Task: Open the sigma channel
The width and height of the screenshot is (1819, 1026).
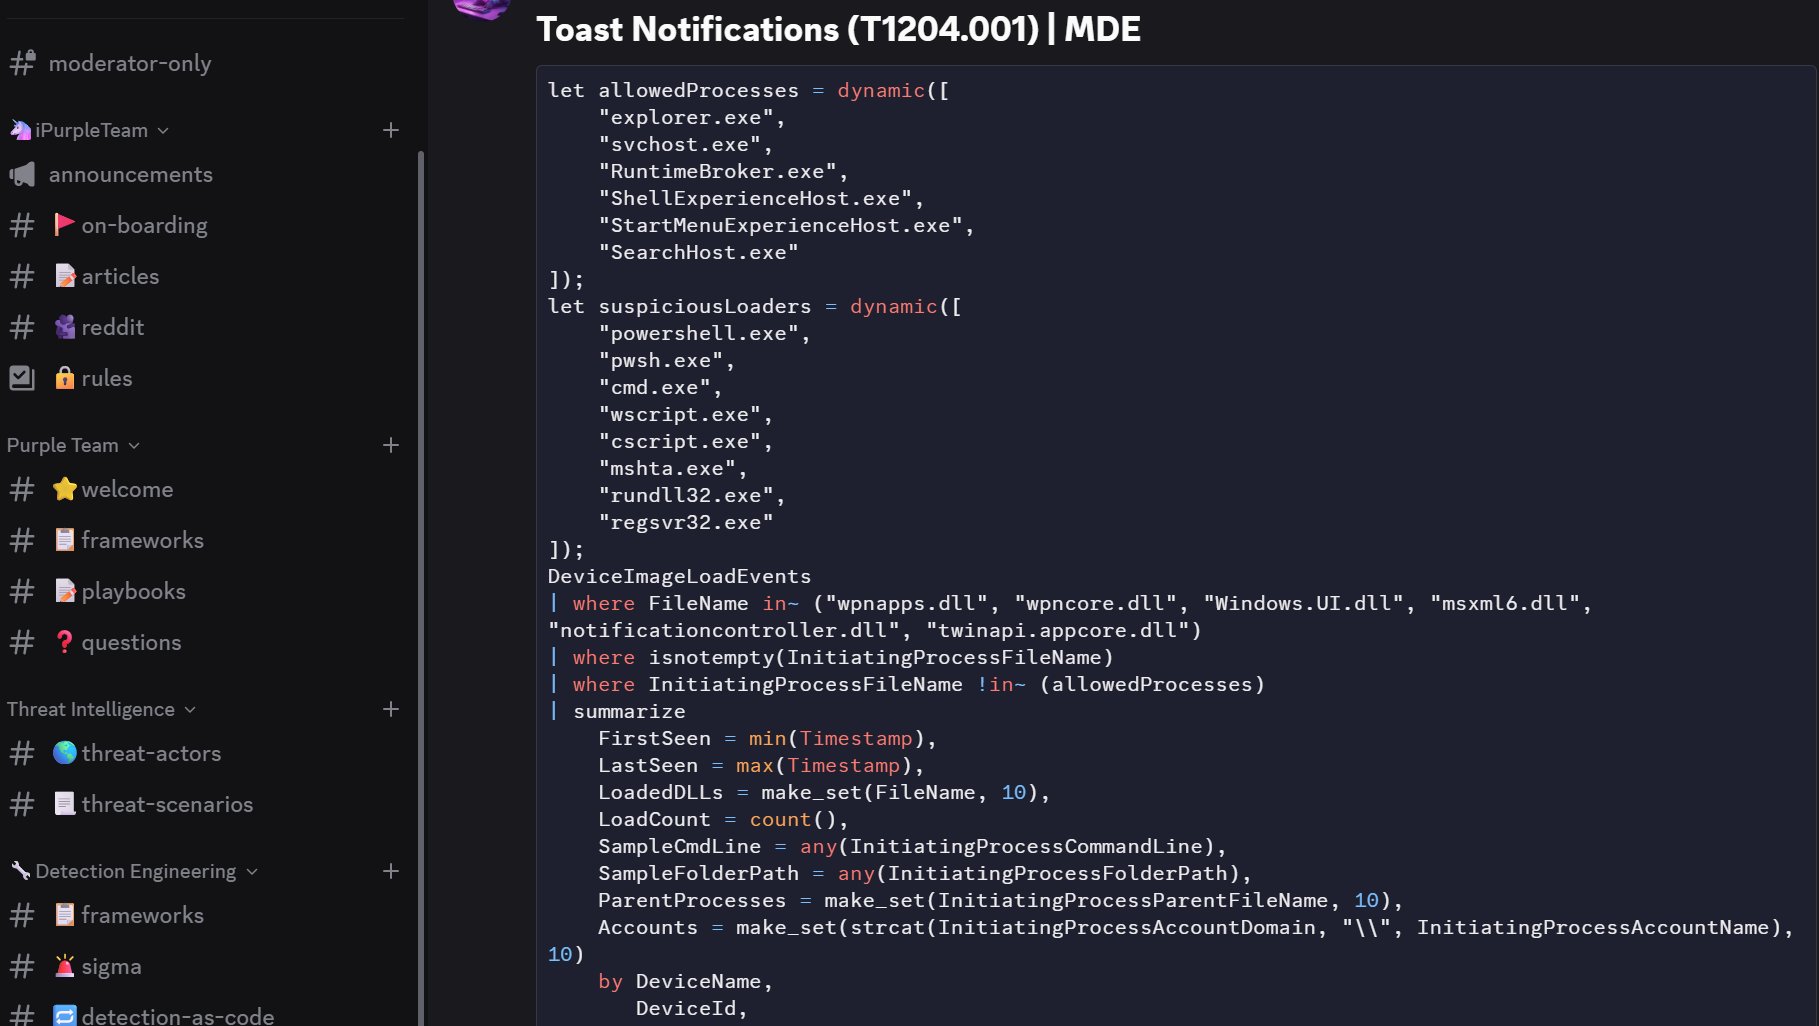Action: click(x=111, y=967)
